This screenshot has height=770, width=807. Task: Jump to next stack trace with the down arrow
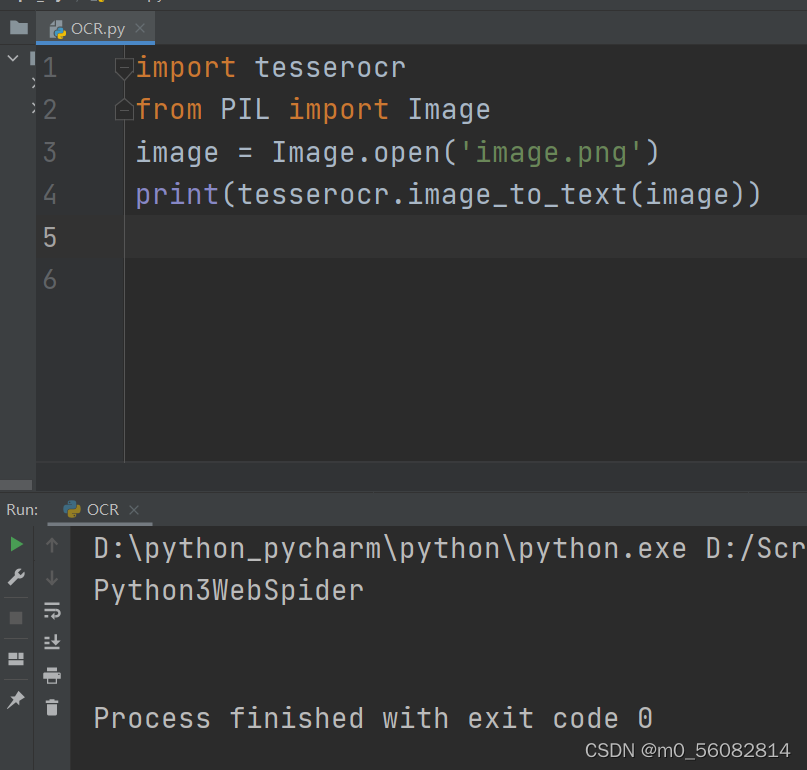pyautogui.click(x=52, y=578)
